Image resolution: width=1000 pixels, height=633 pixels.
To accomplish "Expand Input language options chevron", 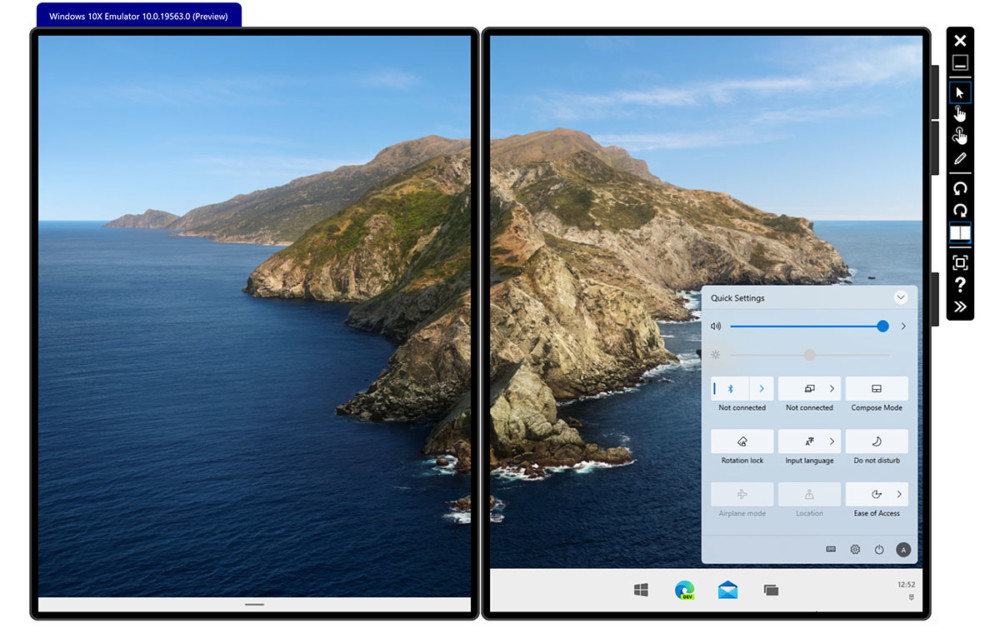I will pyautogui.click(x=832, y=442).
